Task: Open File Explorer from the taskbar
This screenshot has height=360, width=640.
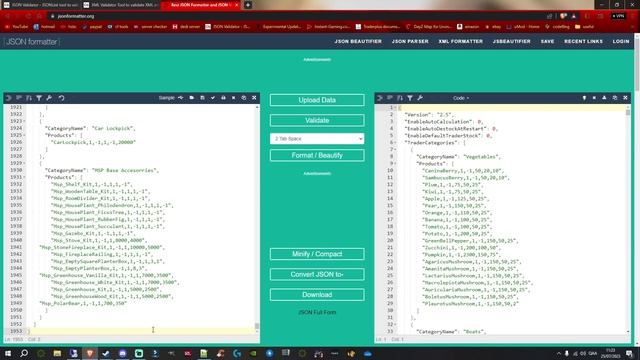Action: (57, 353)
